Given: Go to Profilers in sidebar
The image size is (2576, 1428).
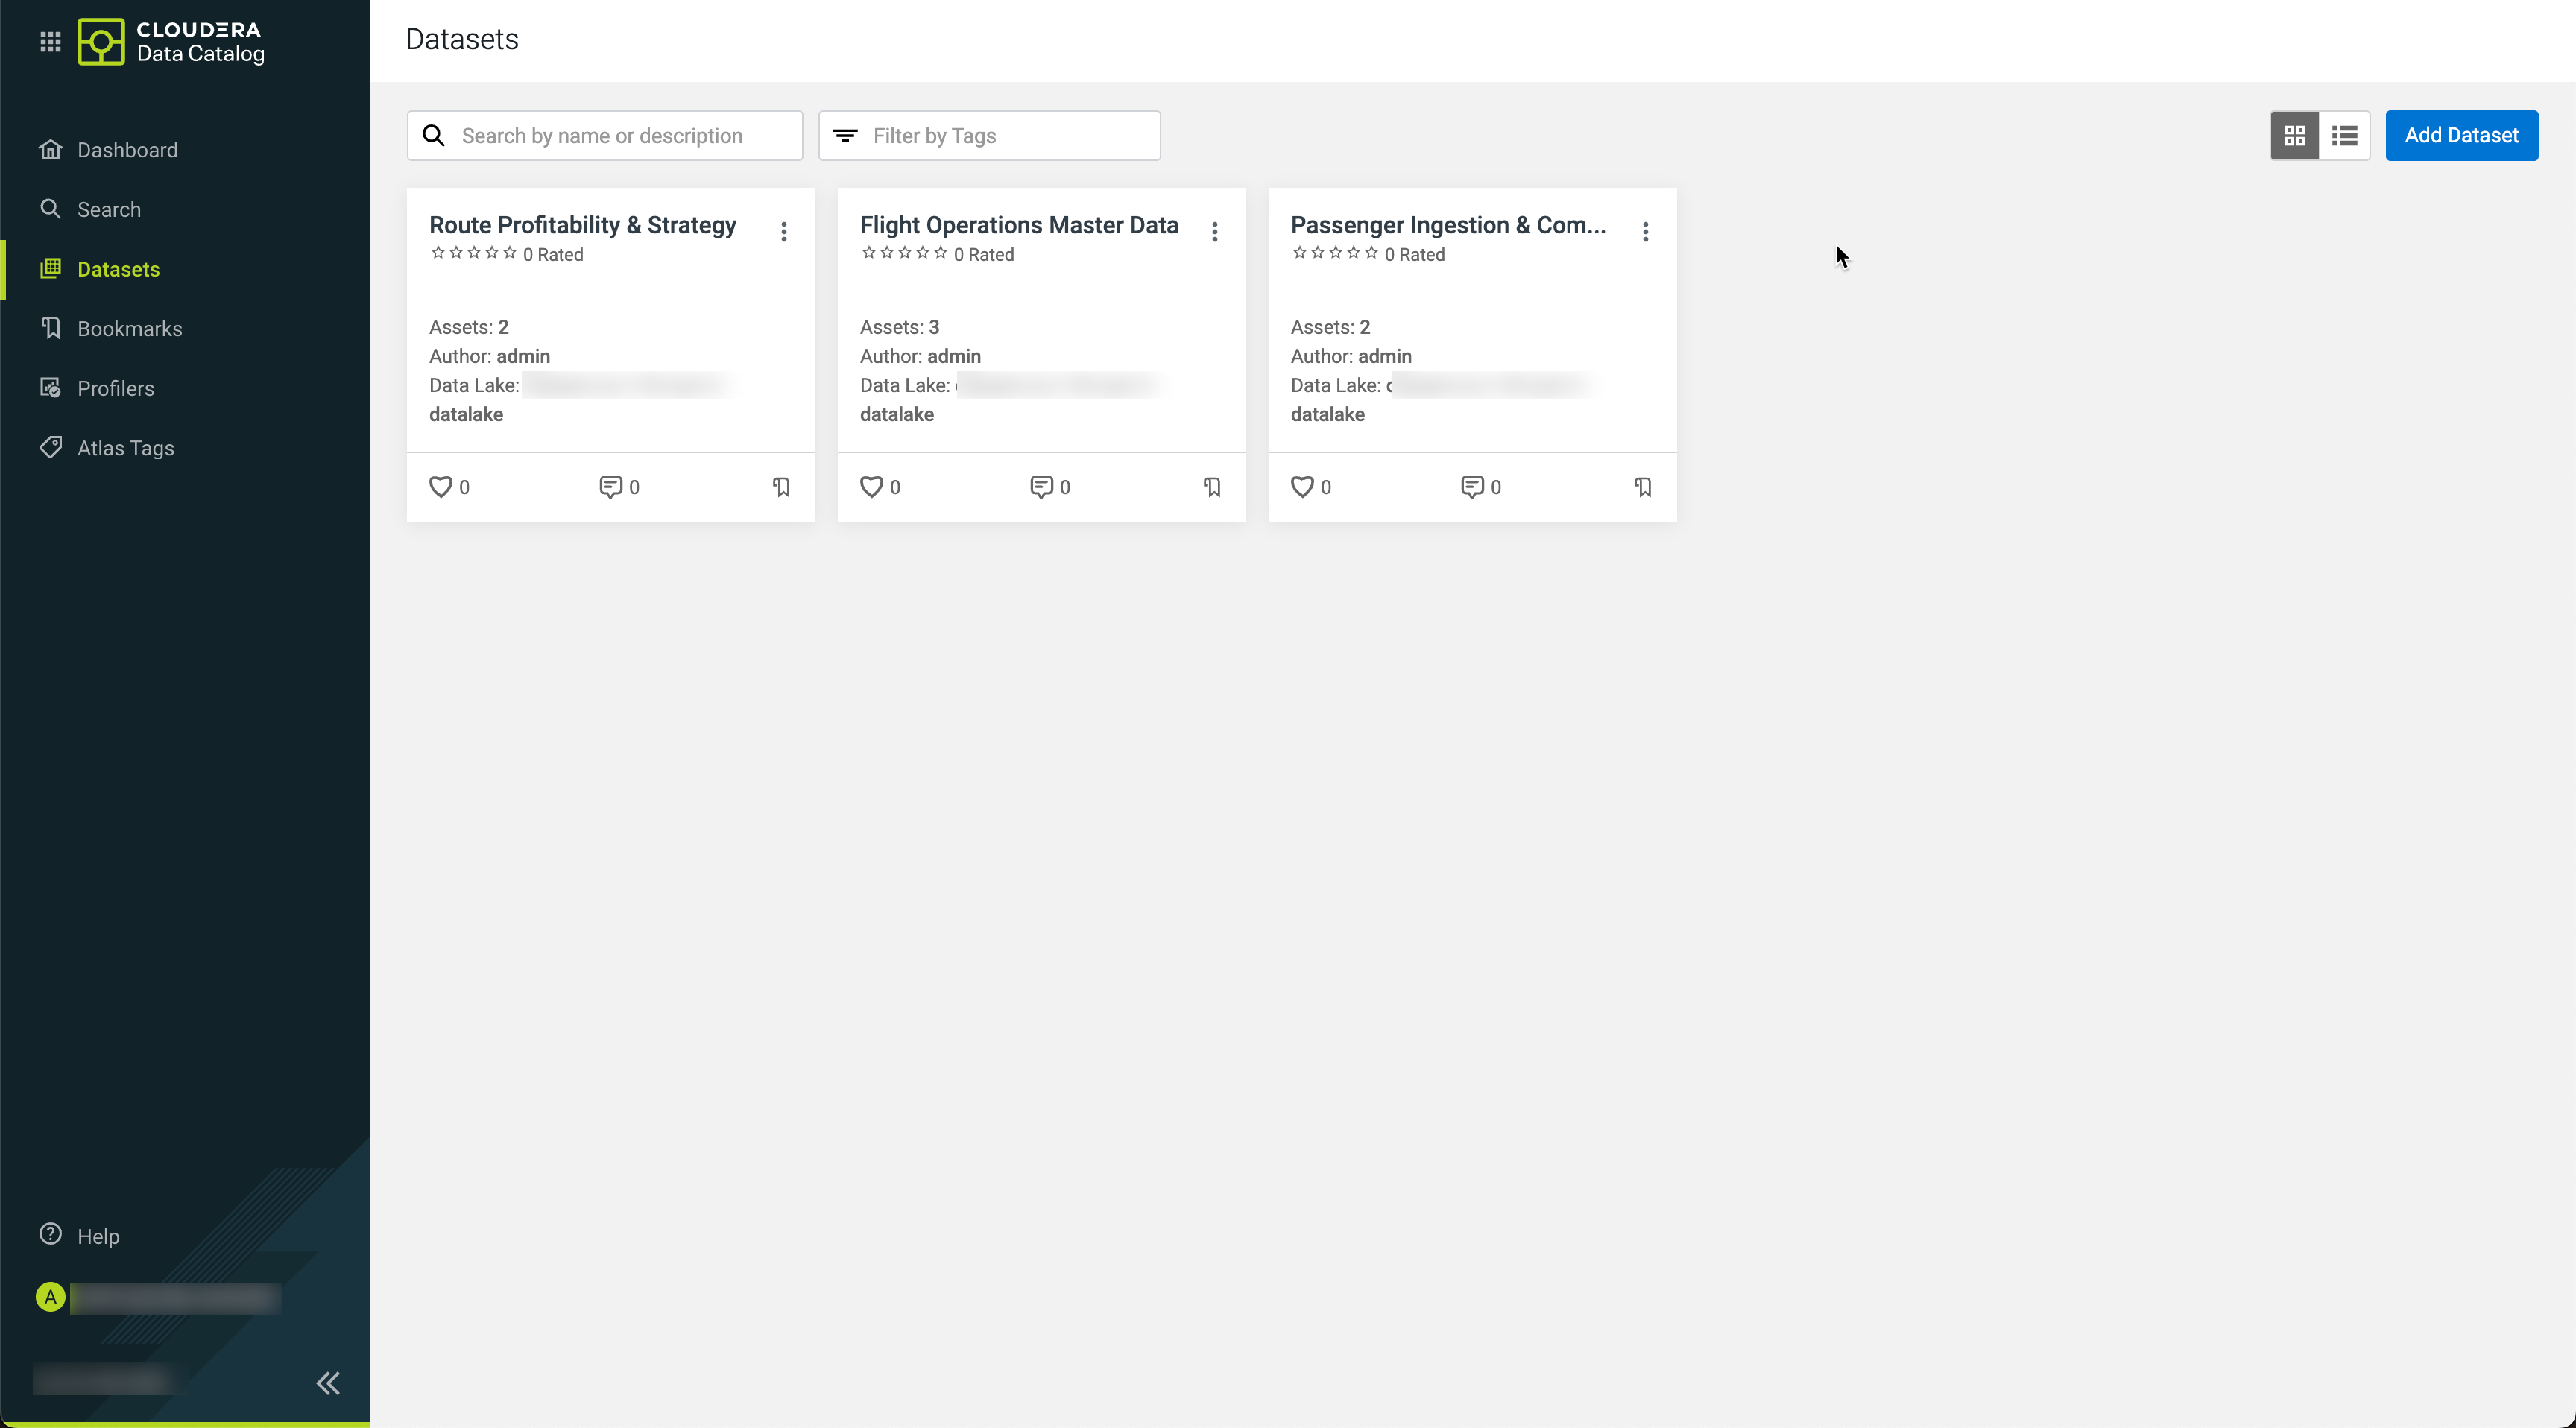Looking at the screenshot, I should pyautogui.click(x=115, y=388).
